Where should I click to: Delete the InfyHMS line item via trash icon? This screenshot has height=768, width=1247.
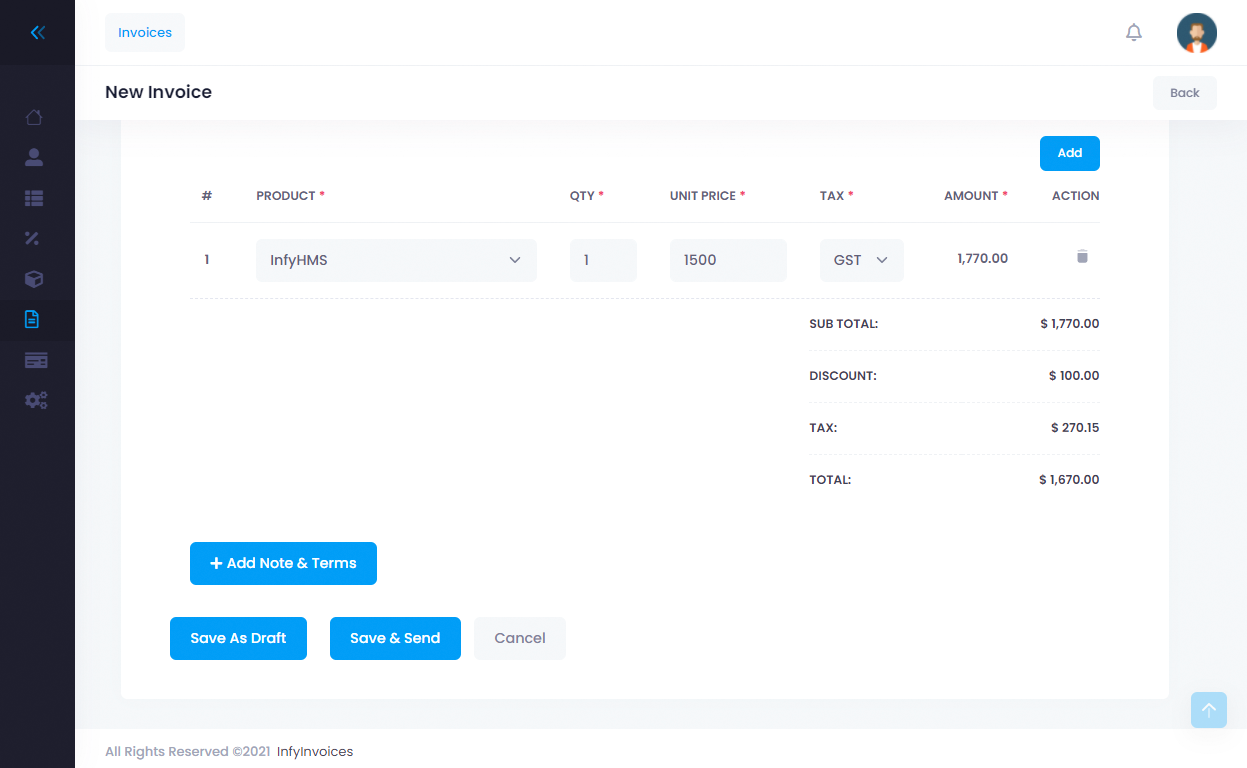pos(1082,257)
